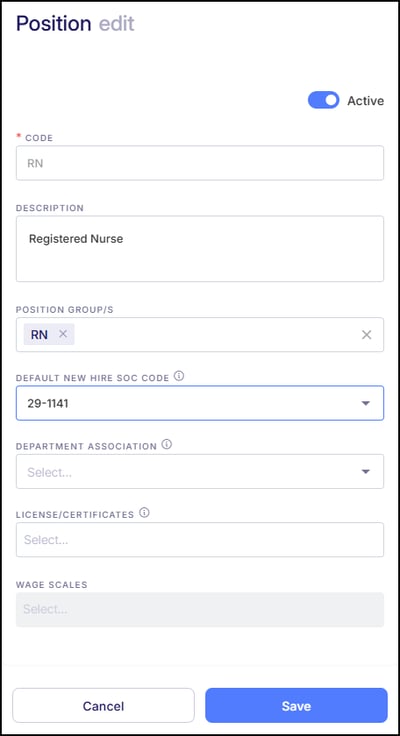Open the SOC code 29-1141 dropdown arrow
The height and width of the screenshot is (736, 400).
(366, 403)
